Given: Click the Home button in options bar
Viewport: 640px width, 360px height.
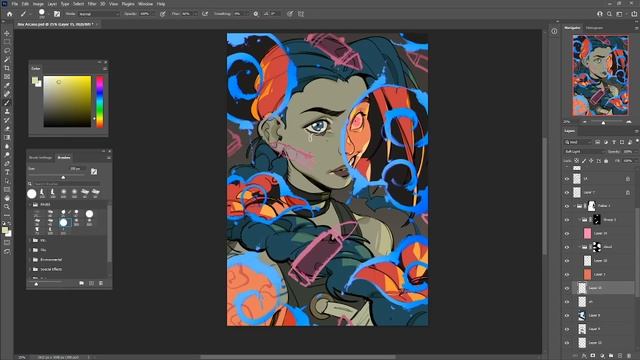Looking at the screenshot, I should pyautogui.click(x=9, y=14).
